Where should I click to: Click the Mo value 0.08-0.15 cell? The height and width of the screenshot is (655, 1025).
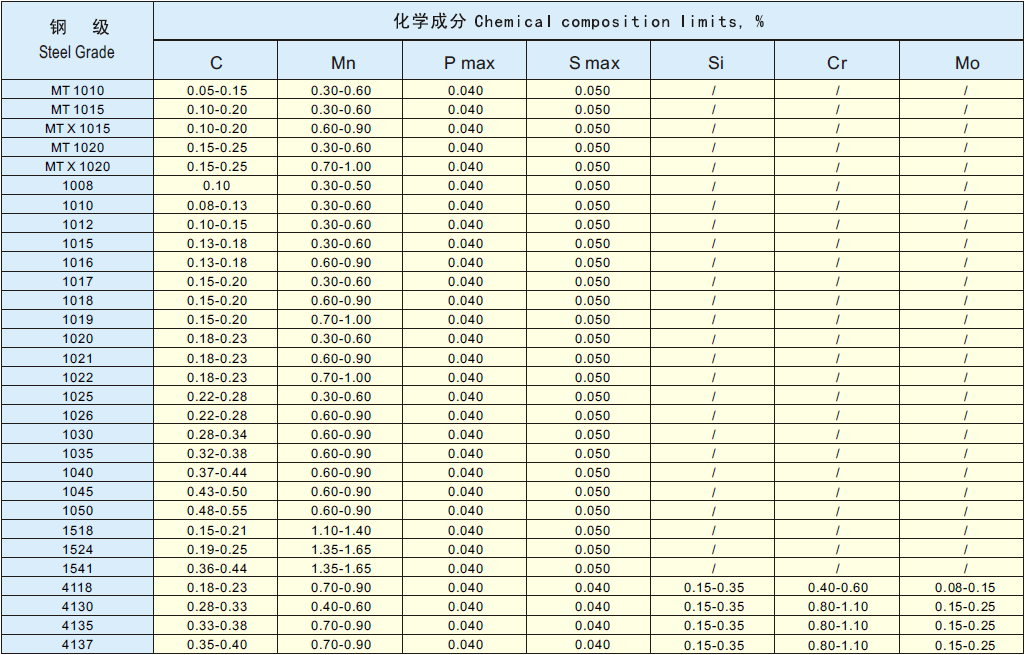(965, 588)
